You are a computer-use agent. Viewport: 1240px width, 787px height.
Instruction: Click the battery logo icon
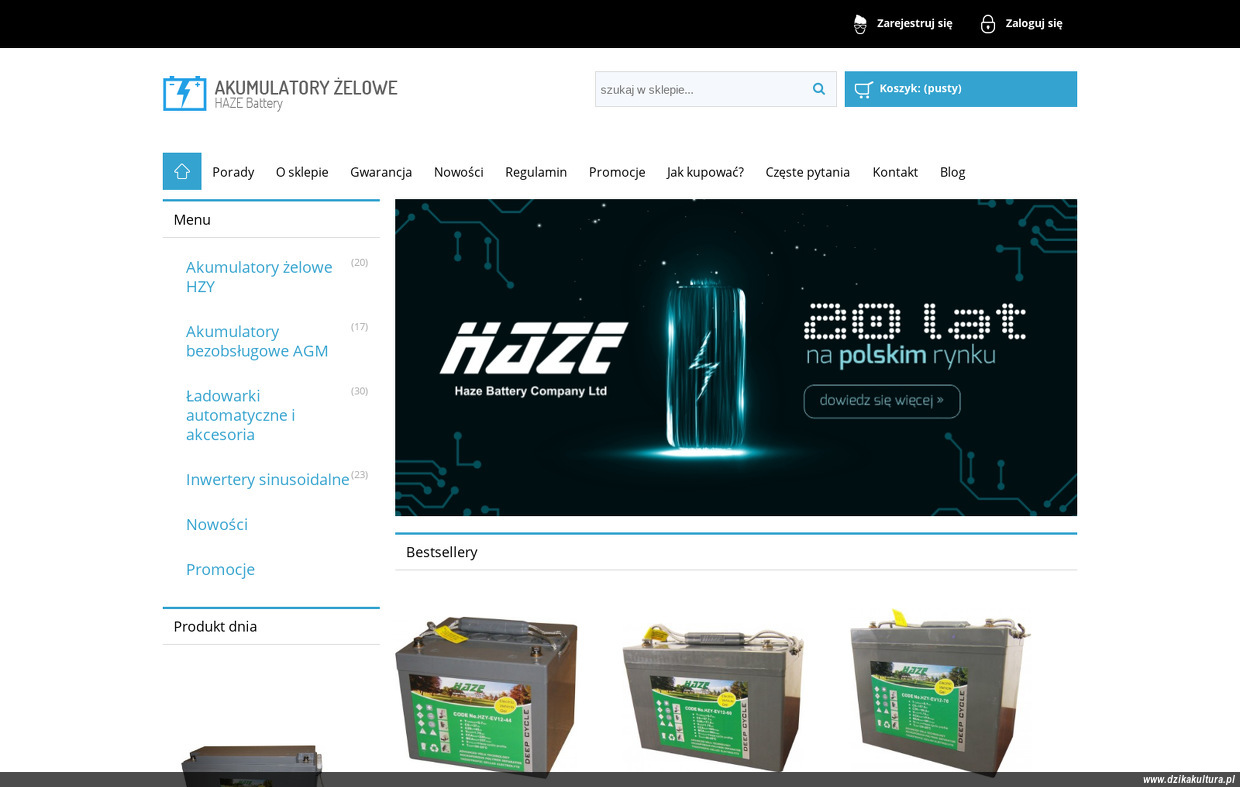click(185, 93)
